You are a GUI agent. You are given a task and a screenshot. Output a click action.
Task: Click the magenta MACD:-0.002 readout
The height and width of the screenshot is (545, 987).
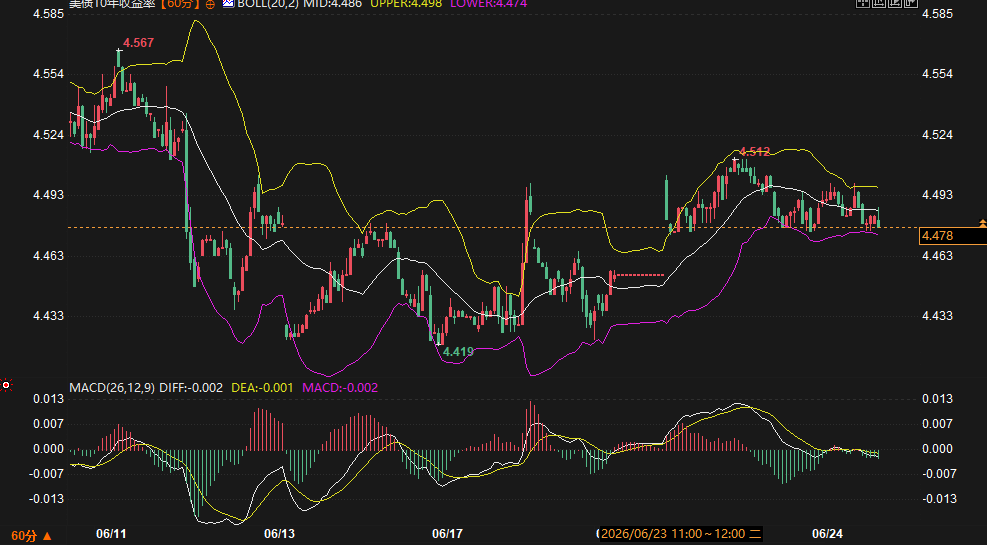click(340, 388)
